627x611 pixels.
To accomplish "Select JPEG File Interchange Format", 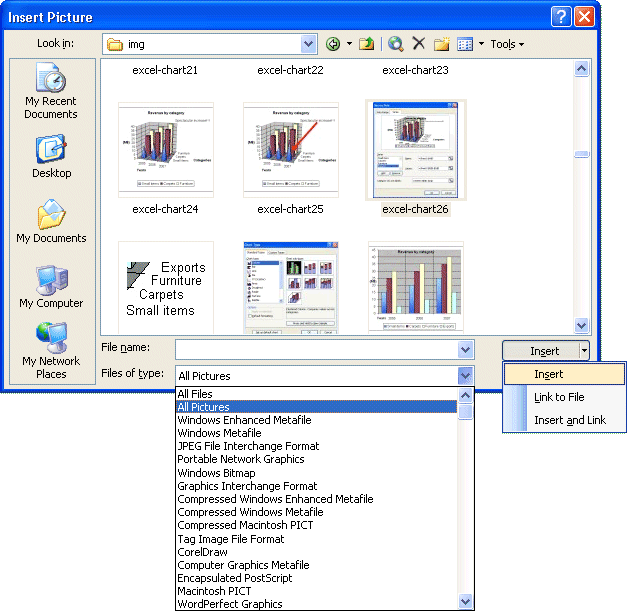I will click(x=317, y=446).
